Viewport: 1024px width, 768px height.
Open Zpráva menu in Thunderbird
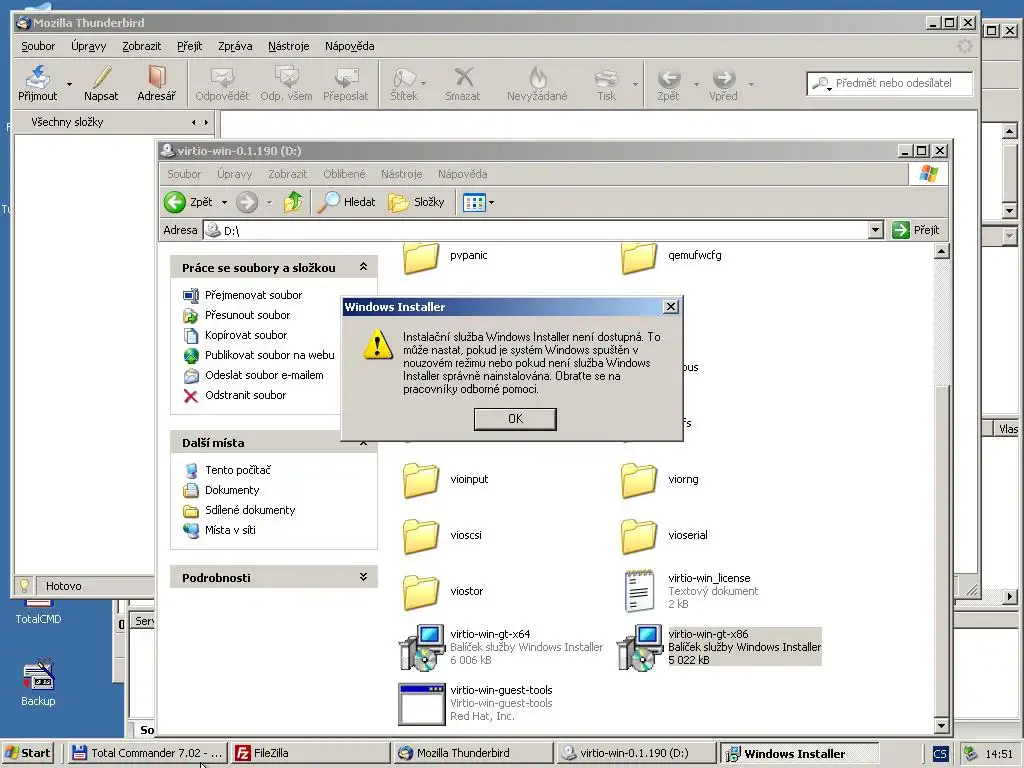click(235, 46)
